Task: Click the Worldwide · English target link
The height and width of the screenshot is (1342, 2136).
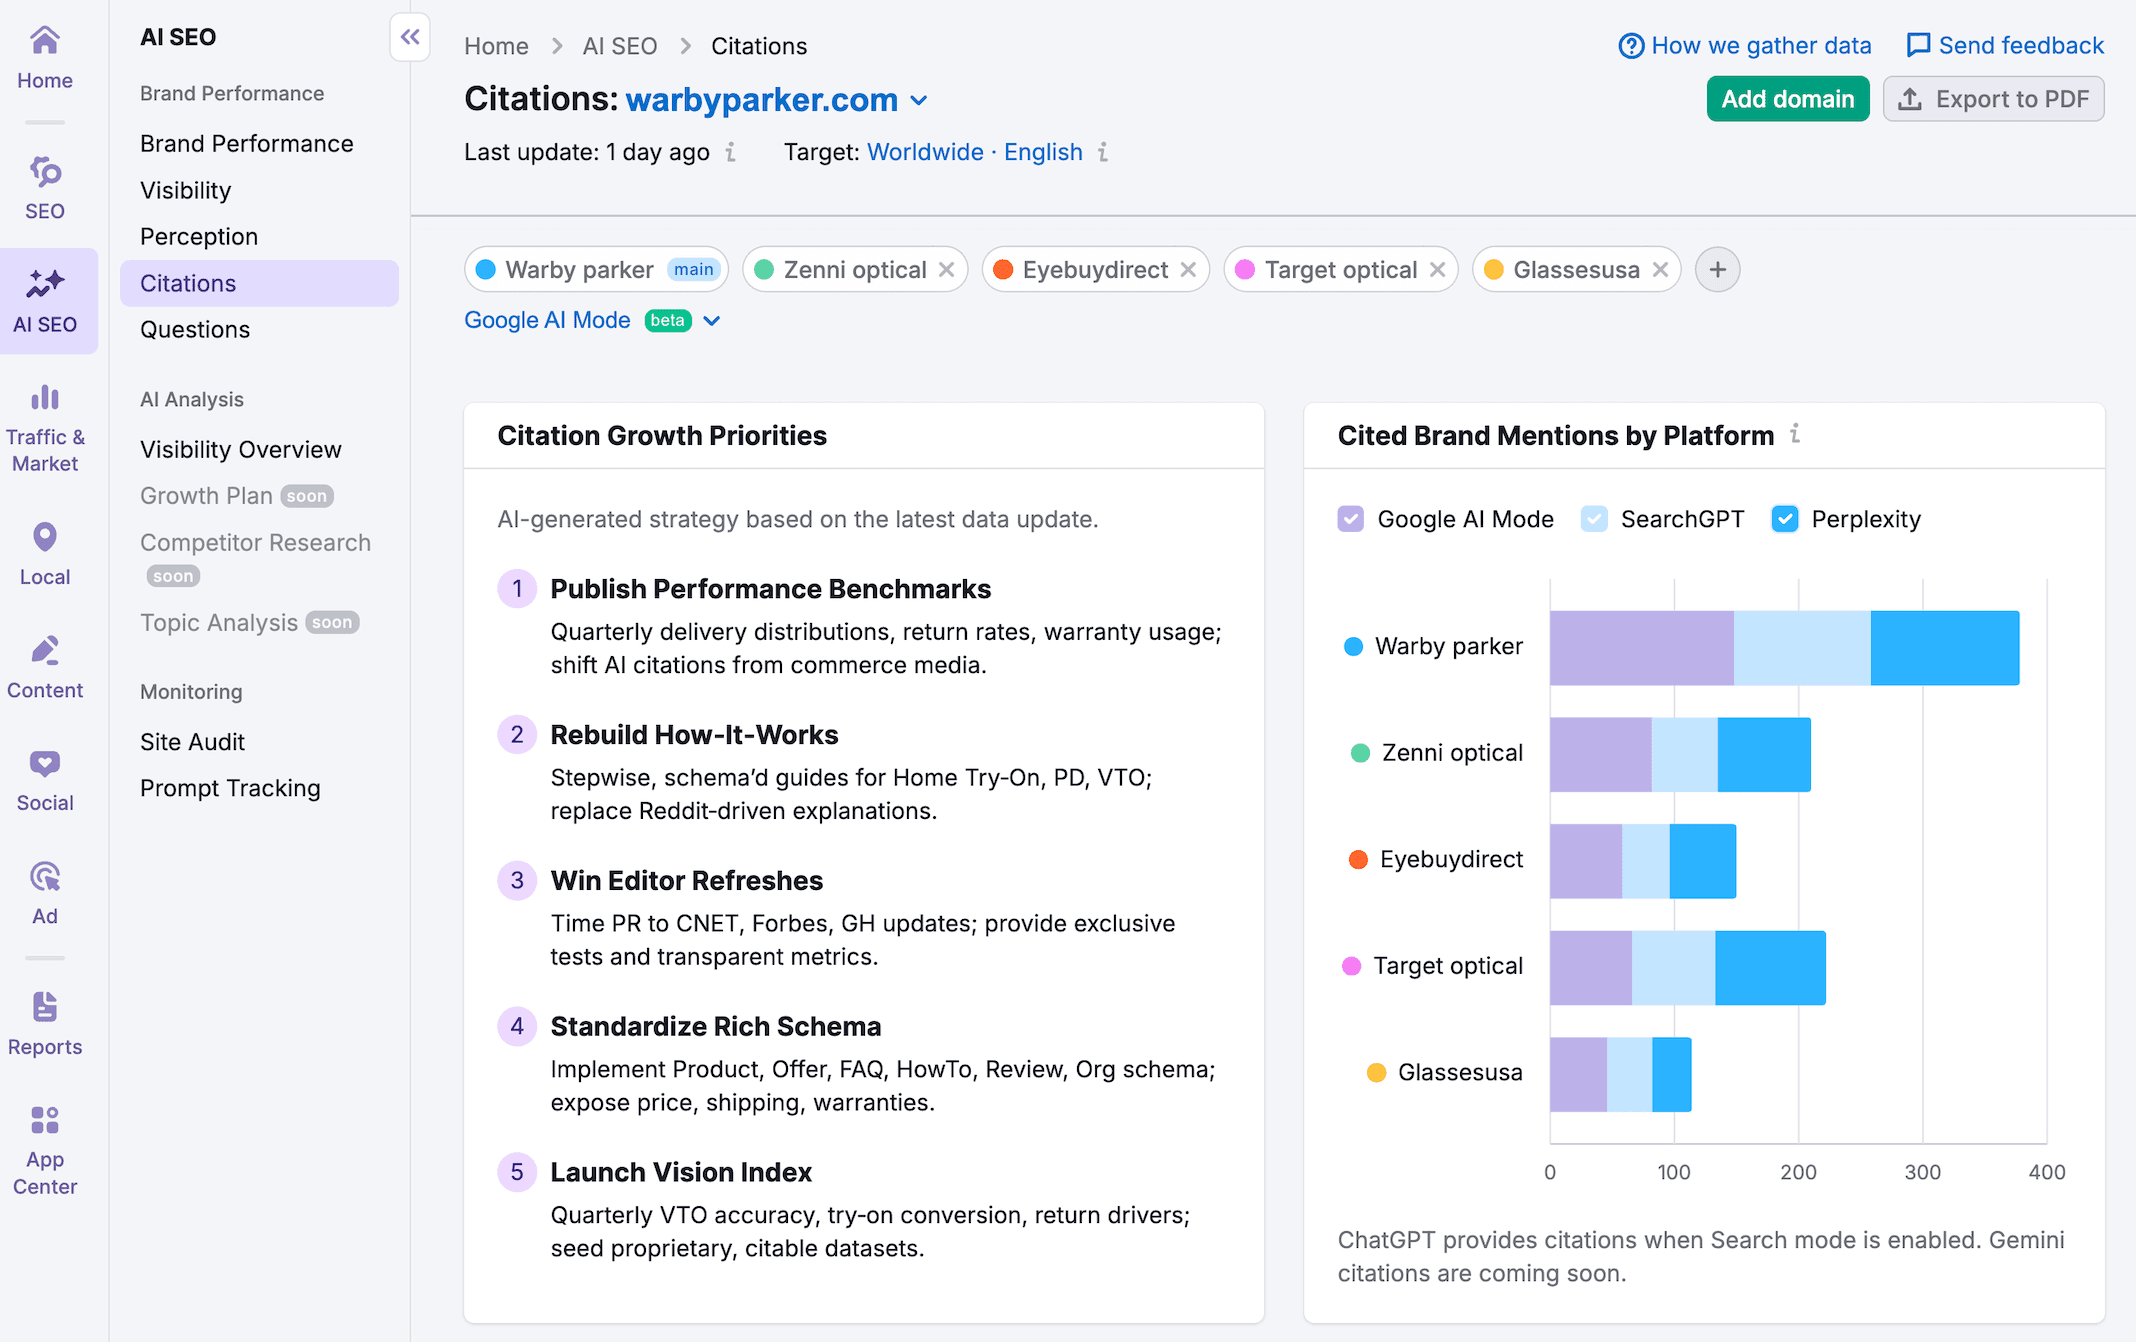Action: 975,152
